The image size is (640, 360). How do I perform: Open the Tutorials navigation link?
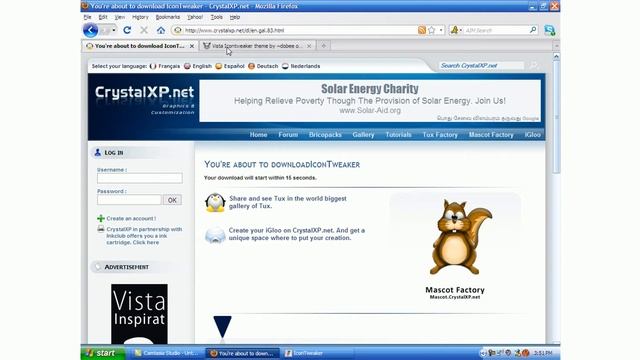pyautogui.click(x=398, y=135)
